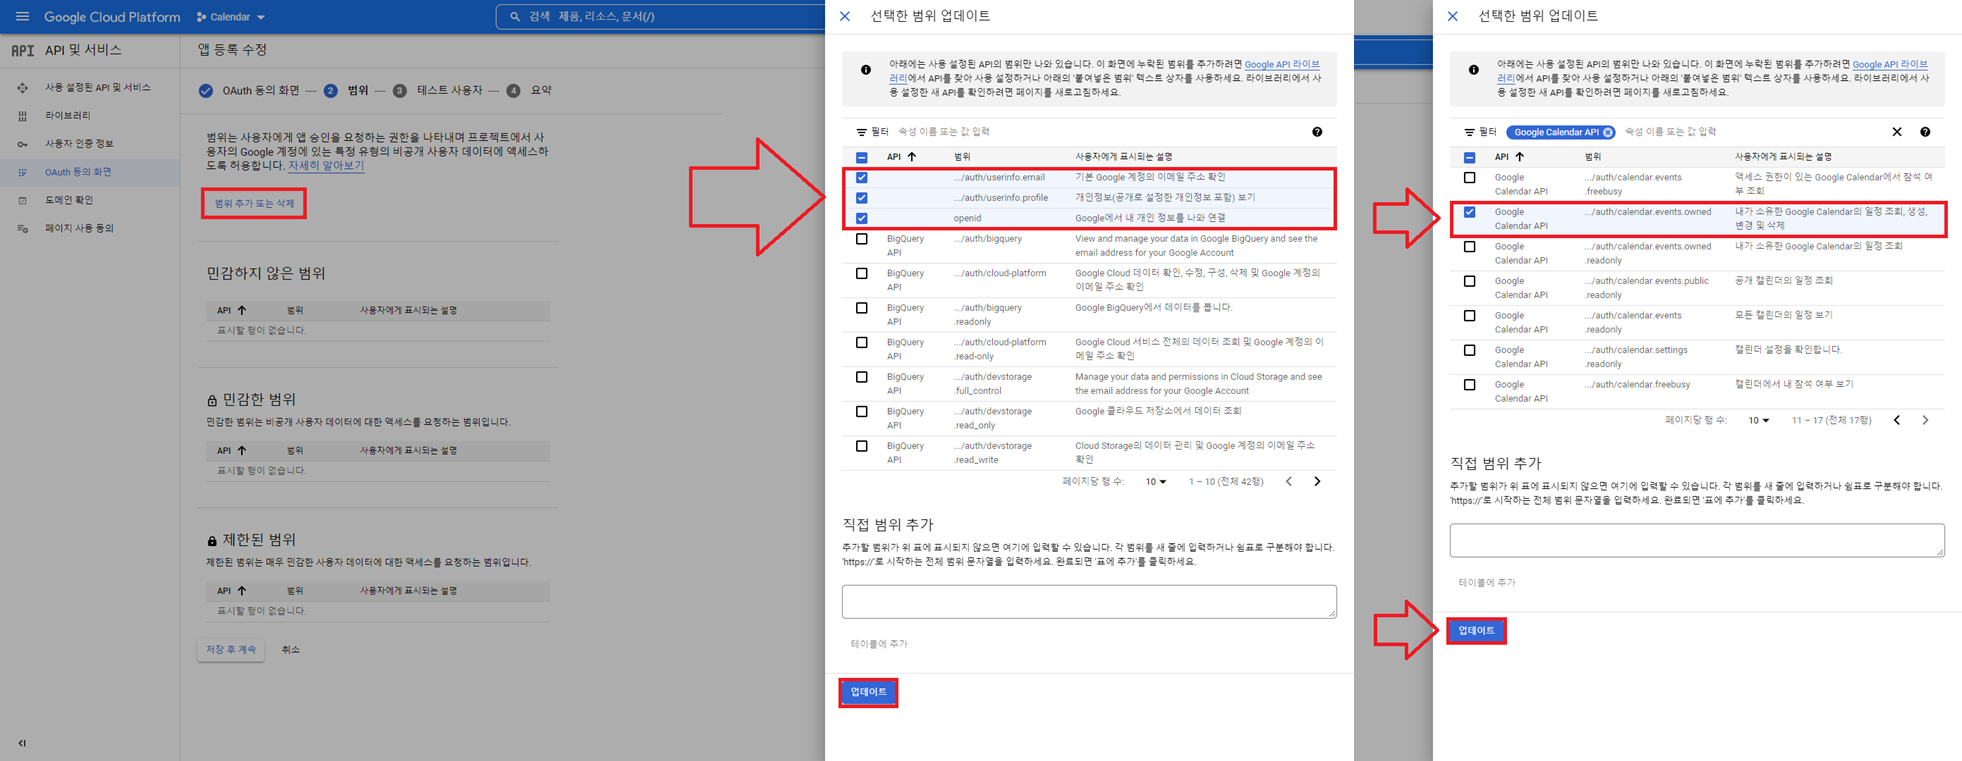The image size is (1962, 761).
Task: Click 취소 button
Action: coord(290,650)
